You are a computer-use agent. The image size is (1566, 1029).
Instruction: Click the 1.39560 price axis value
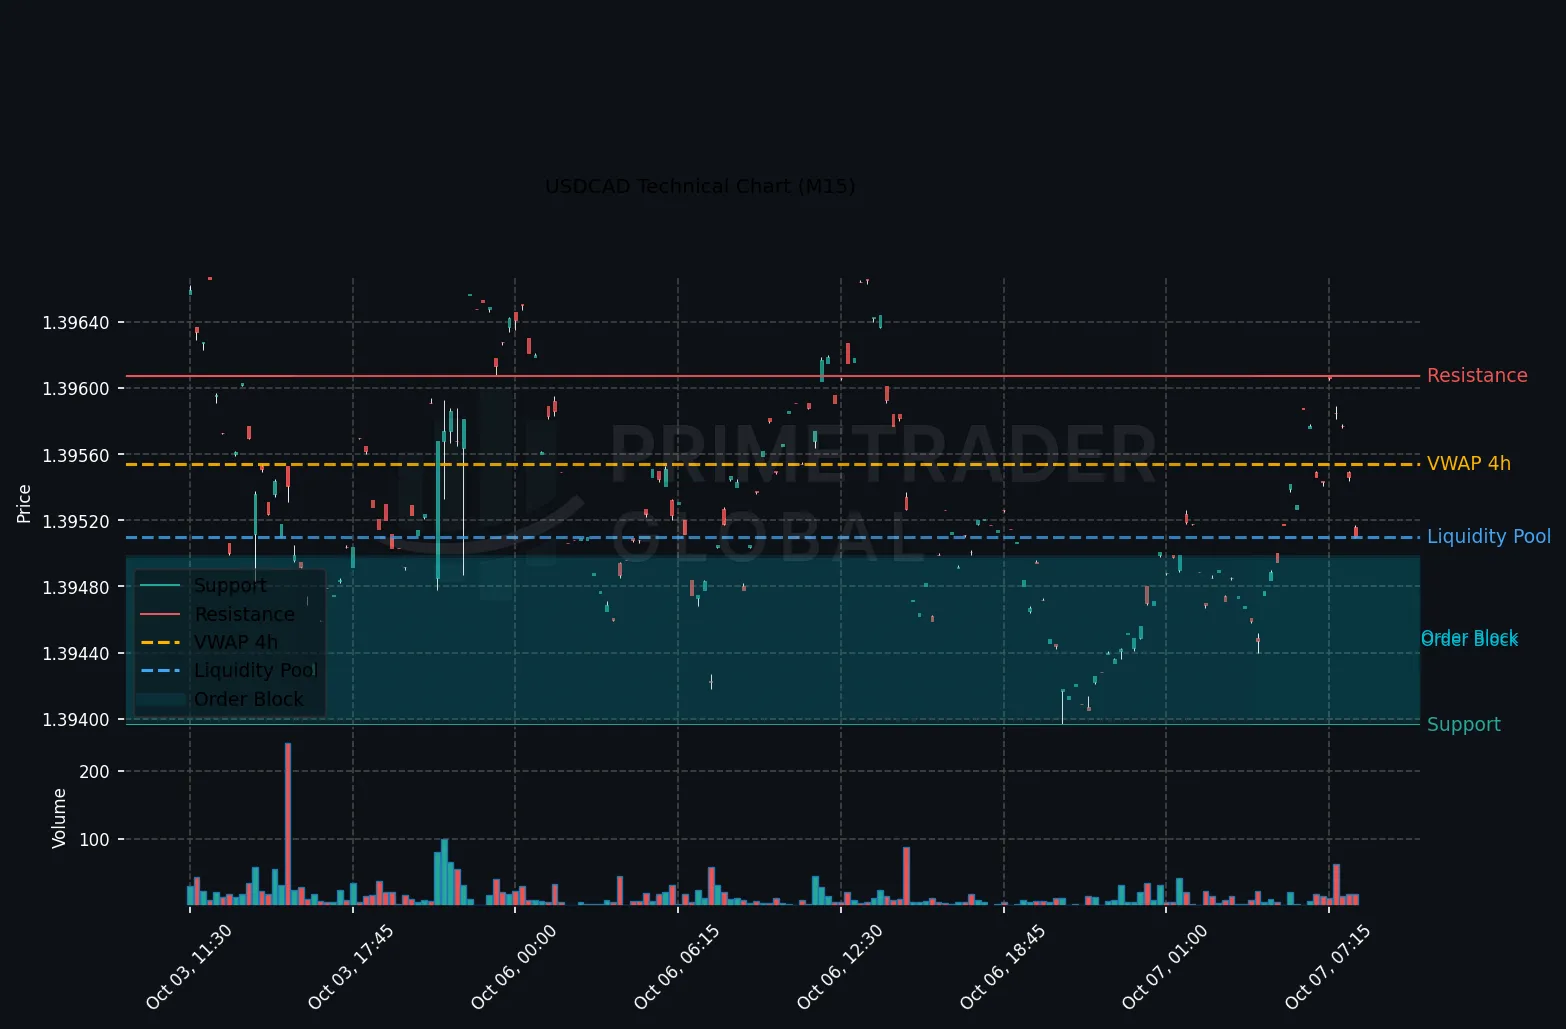pos(76,455)
